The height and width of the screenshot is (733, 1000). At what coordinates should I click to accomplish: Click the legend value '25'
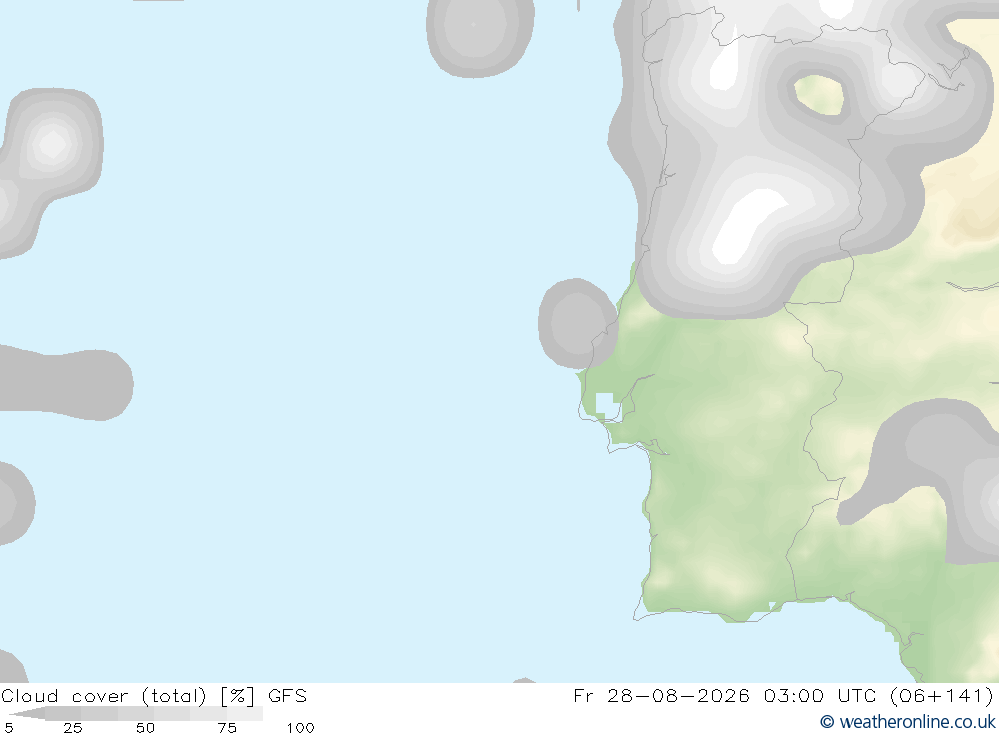click(73, 727)
